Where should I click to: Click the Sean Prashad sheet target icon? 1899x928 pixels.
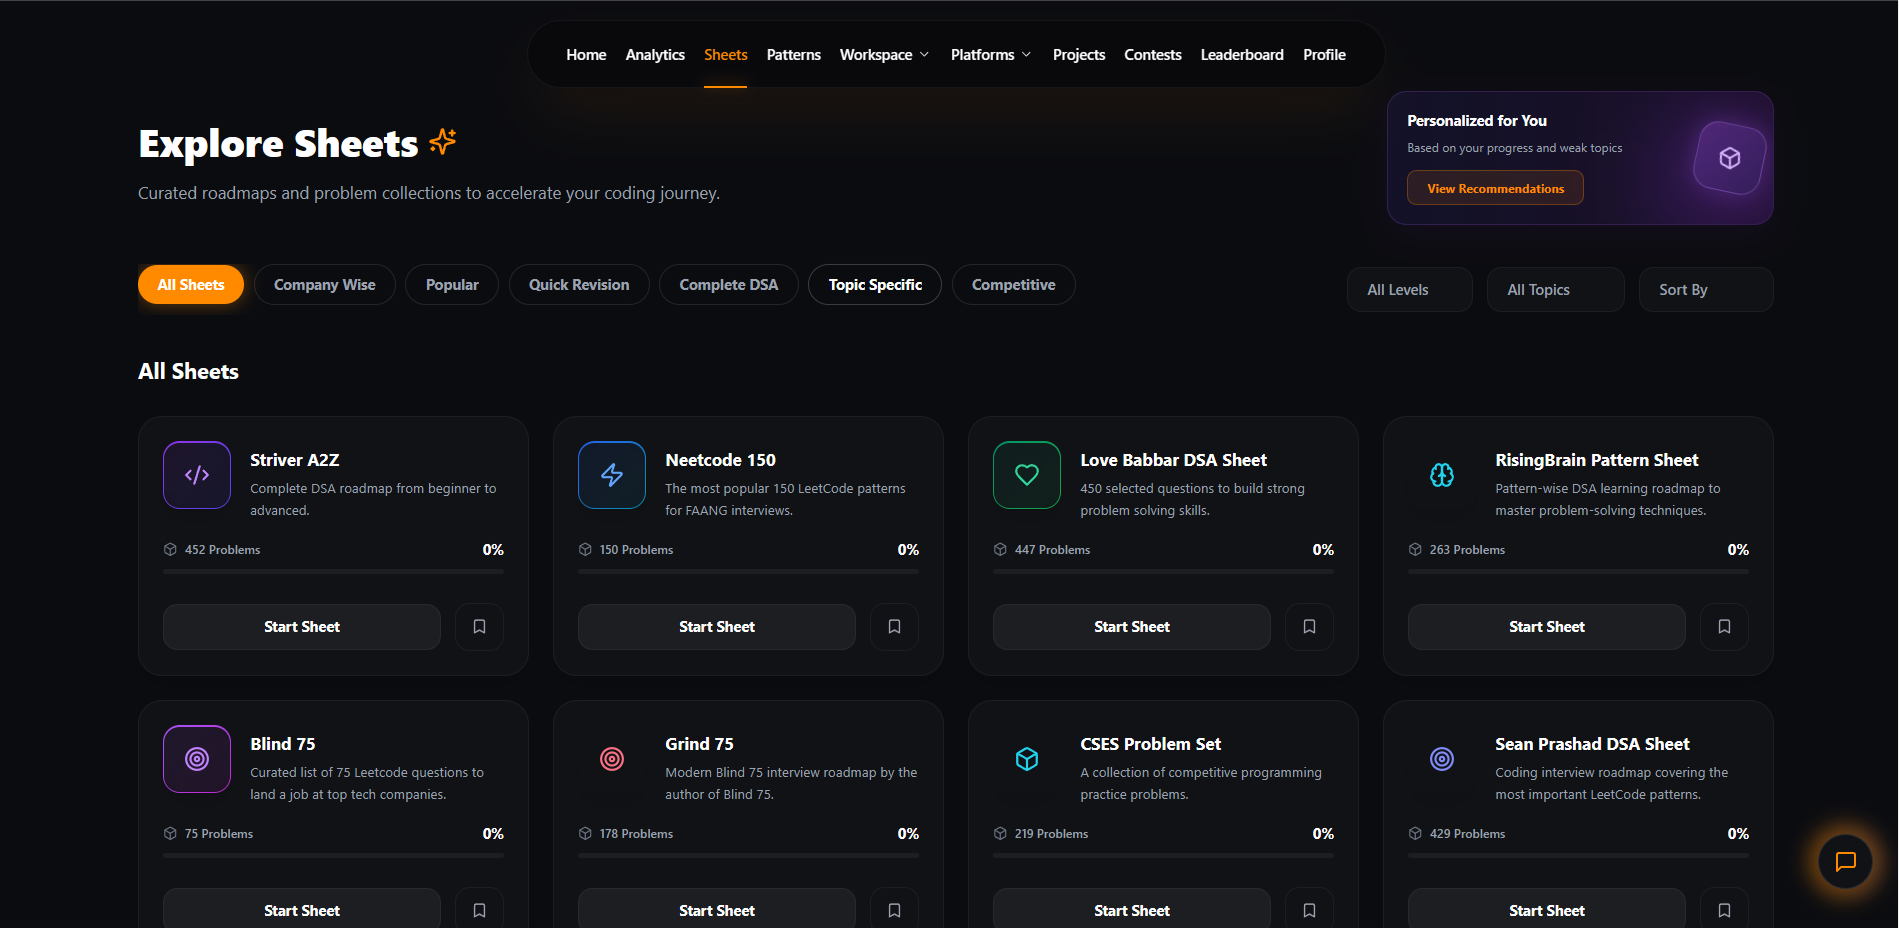point(1442,759)
